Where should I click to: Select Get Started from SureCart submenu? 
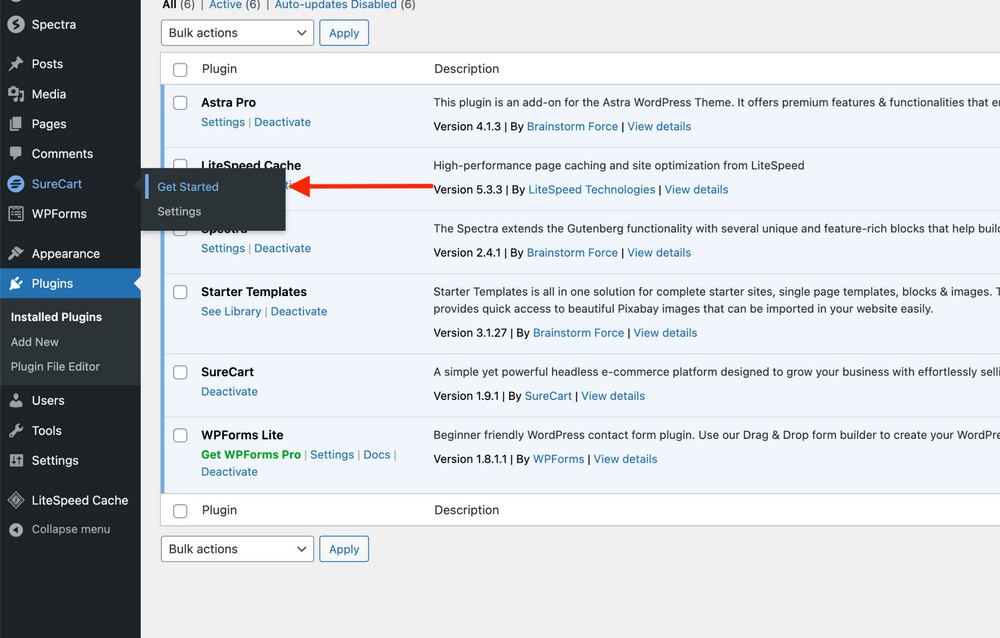pyautogui.click(x=187, y=186)
